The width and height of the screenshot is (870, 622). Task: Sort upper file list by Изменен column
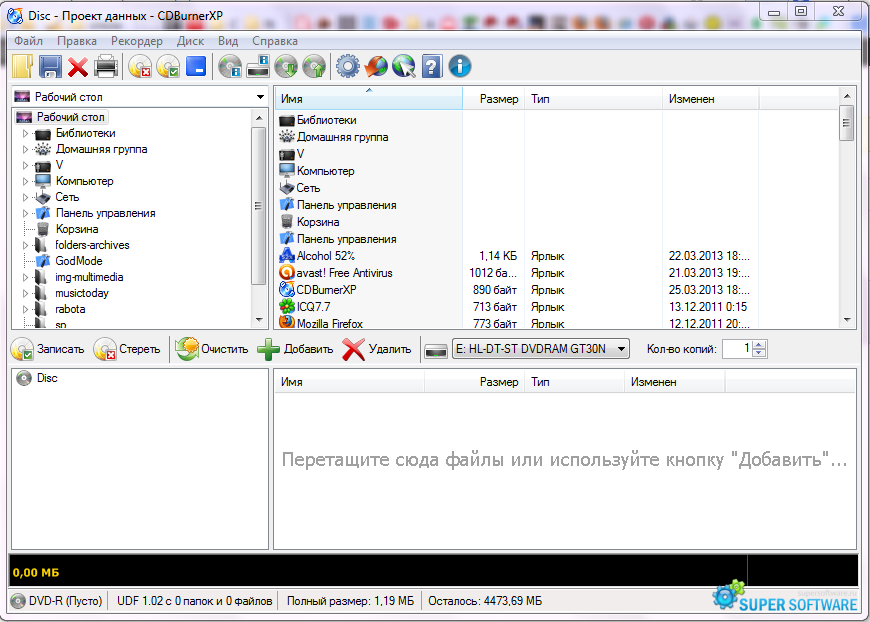coord(710,99)
